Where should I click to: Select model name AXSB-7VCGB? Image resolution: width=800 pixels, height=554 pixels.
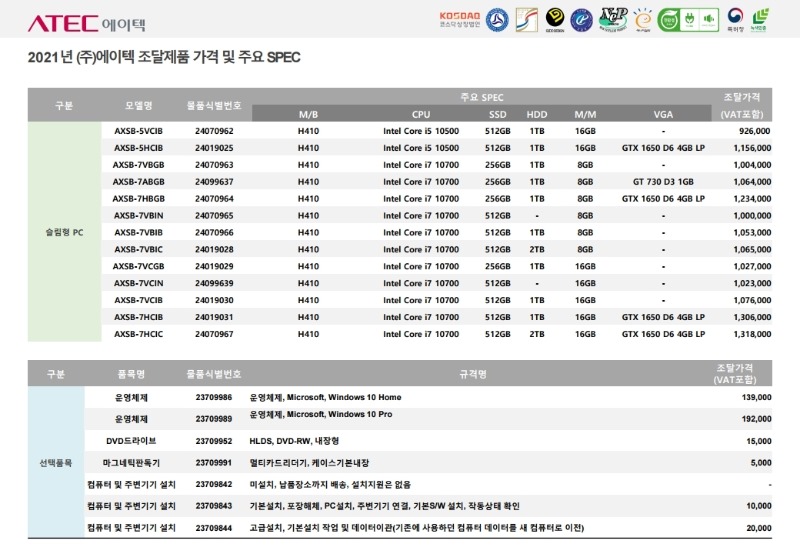pyautogui.click(x=138, y=266)
